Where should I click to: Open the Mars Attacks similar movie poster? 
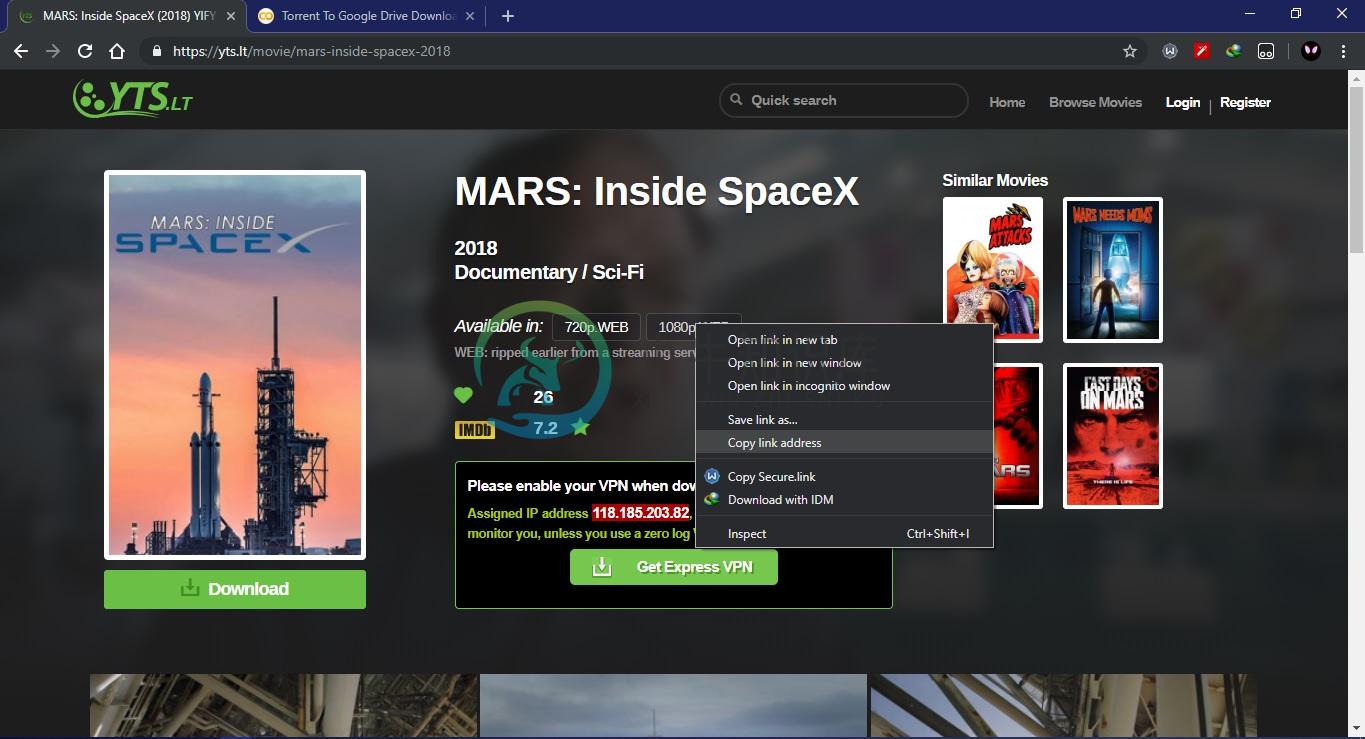(x=993, y=269)
